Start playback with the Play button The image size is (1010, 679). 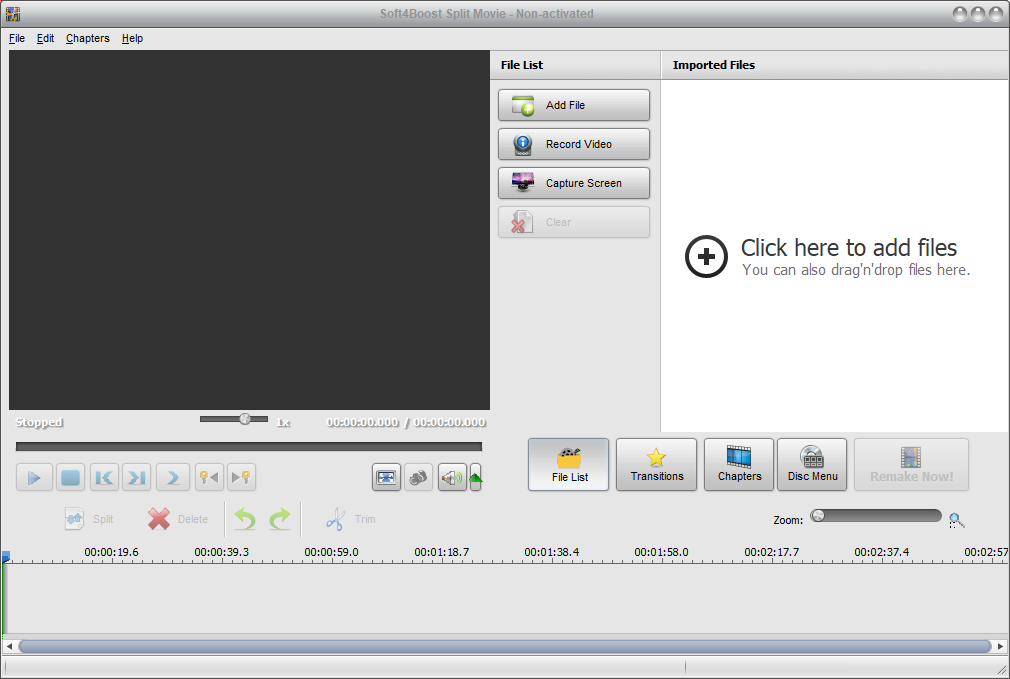[x=34, y=477]
